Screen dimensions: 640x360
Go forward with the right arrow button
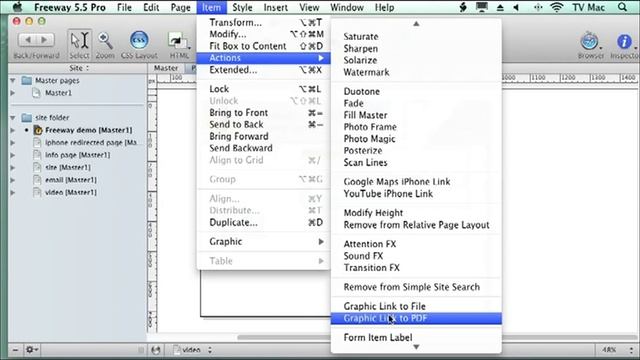[45, 40]
